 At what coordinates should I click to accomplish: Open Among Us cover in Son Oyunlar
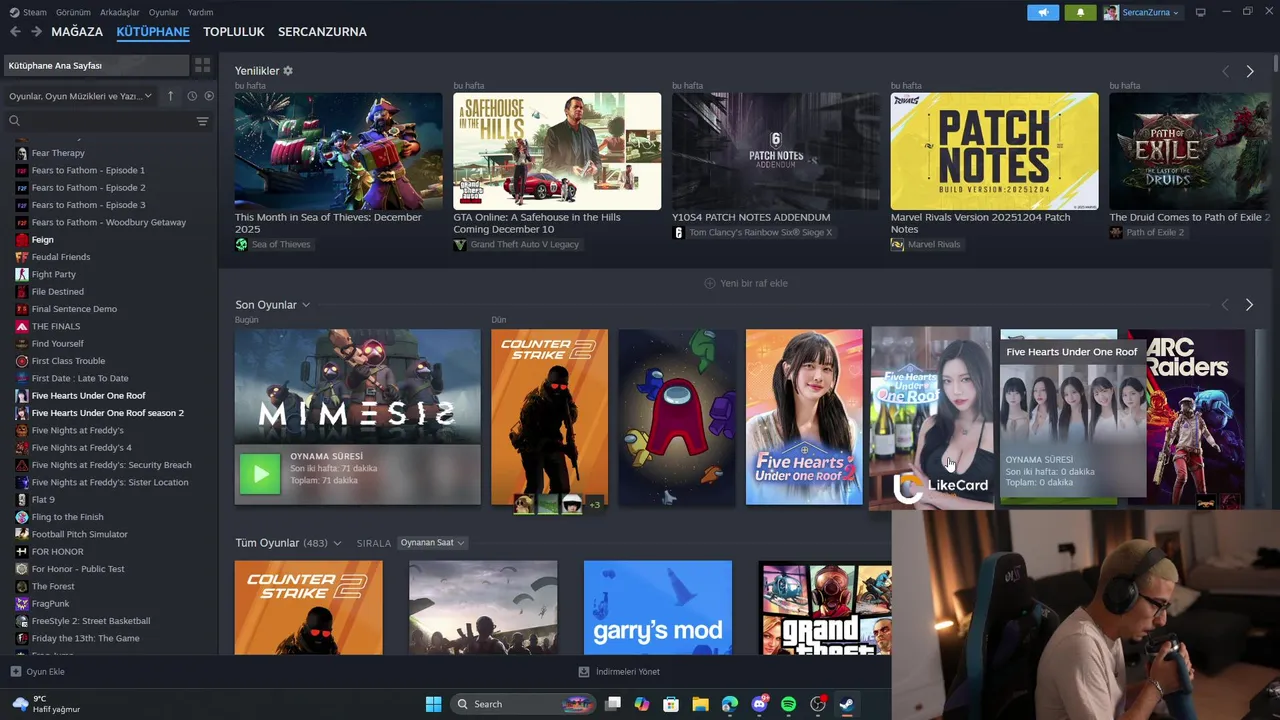pyautogui.click(x=677, y=417)
